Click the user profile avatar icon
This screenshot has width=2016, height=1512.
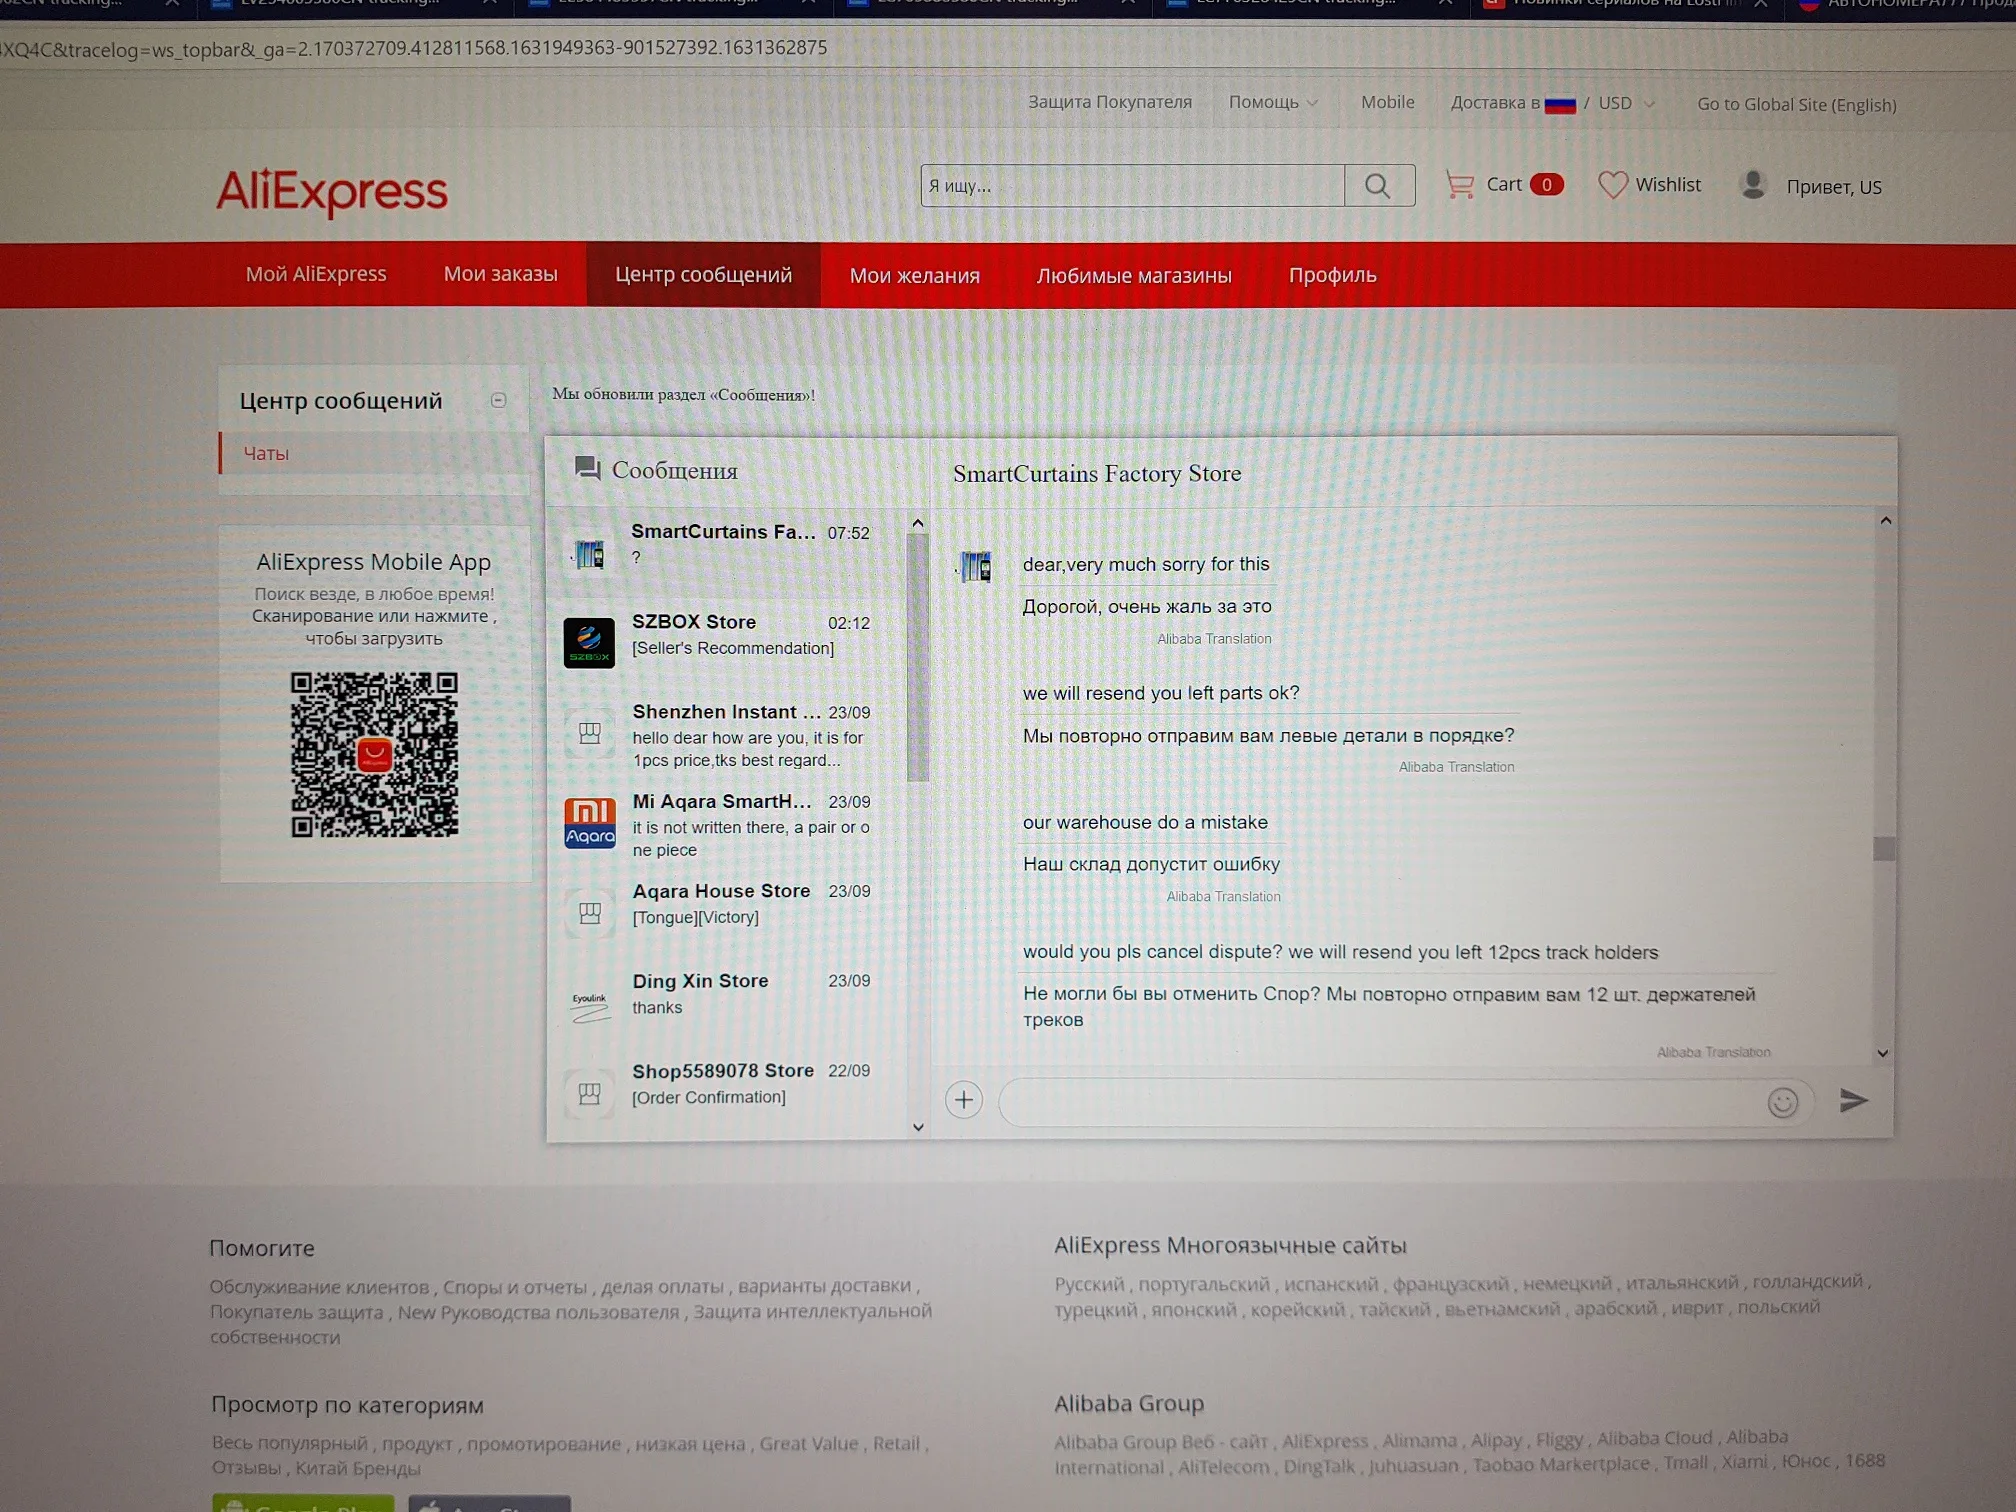click(1753, 185)
